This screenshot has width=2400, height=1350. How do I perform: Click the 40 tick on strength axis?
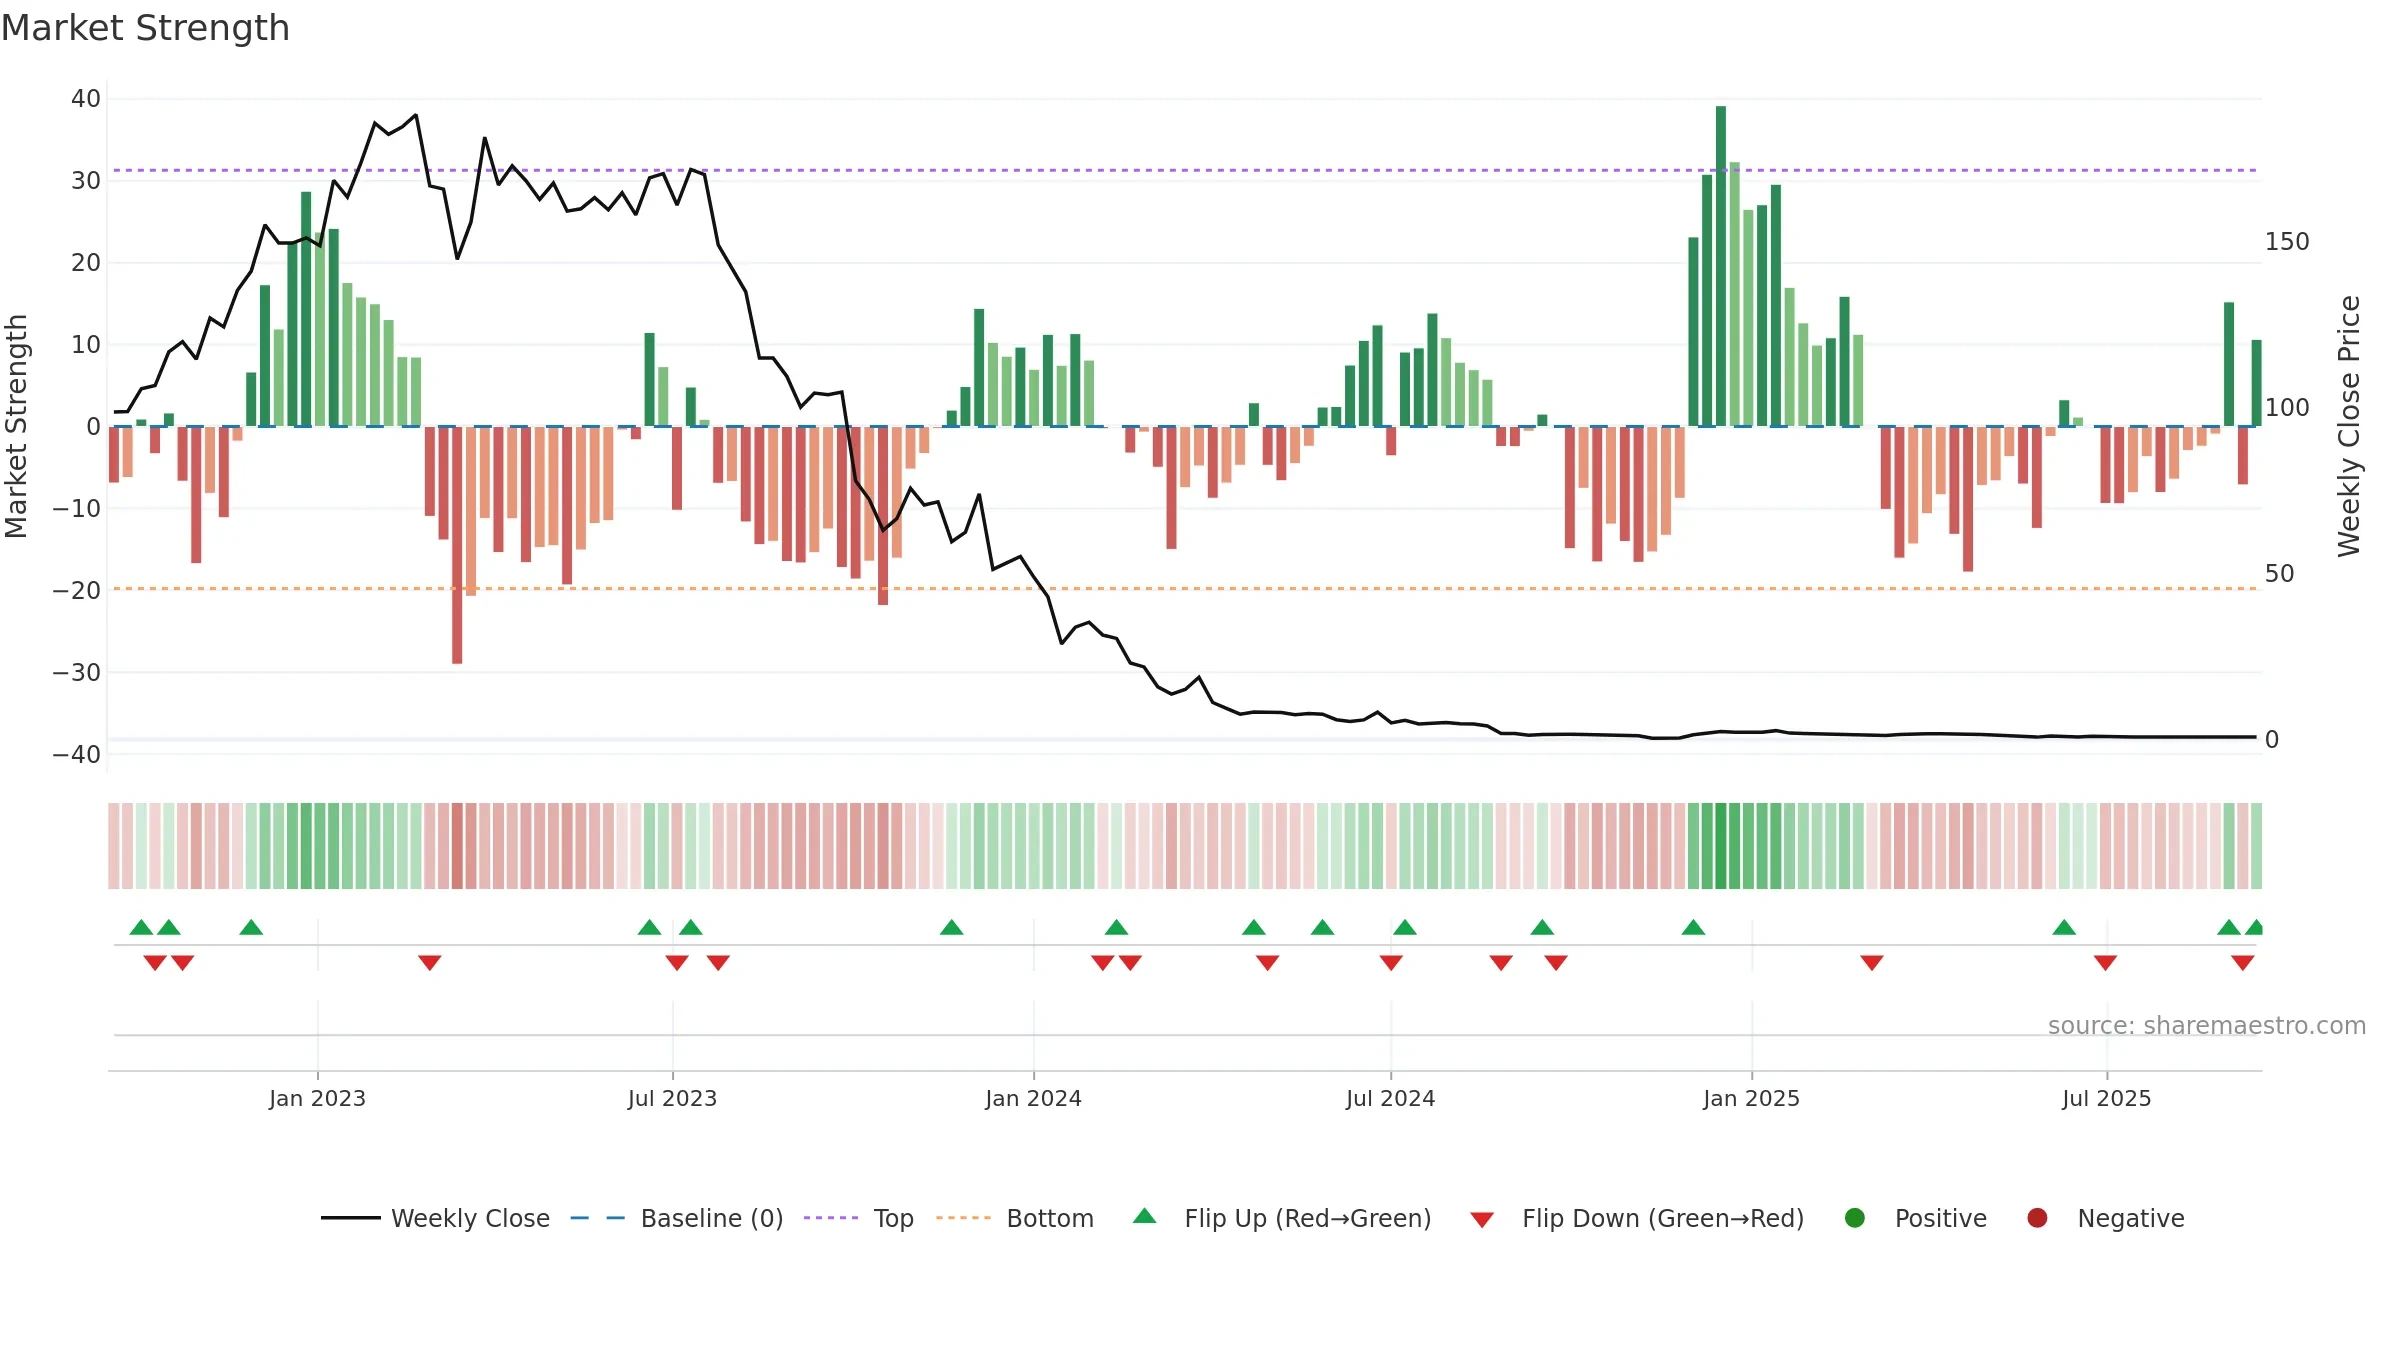[x=86, y=99]
